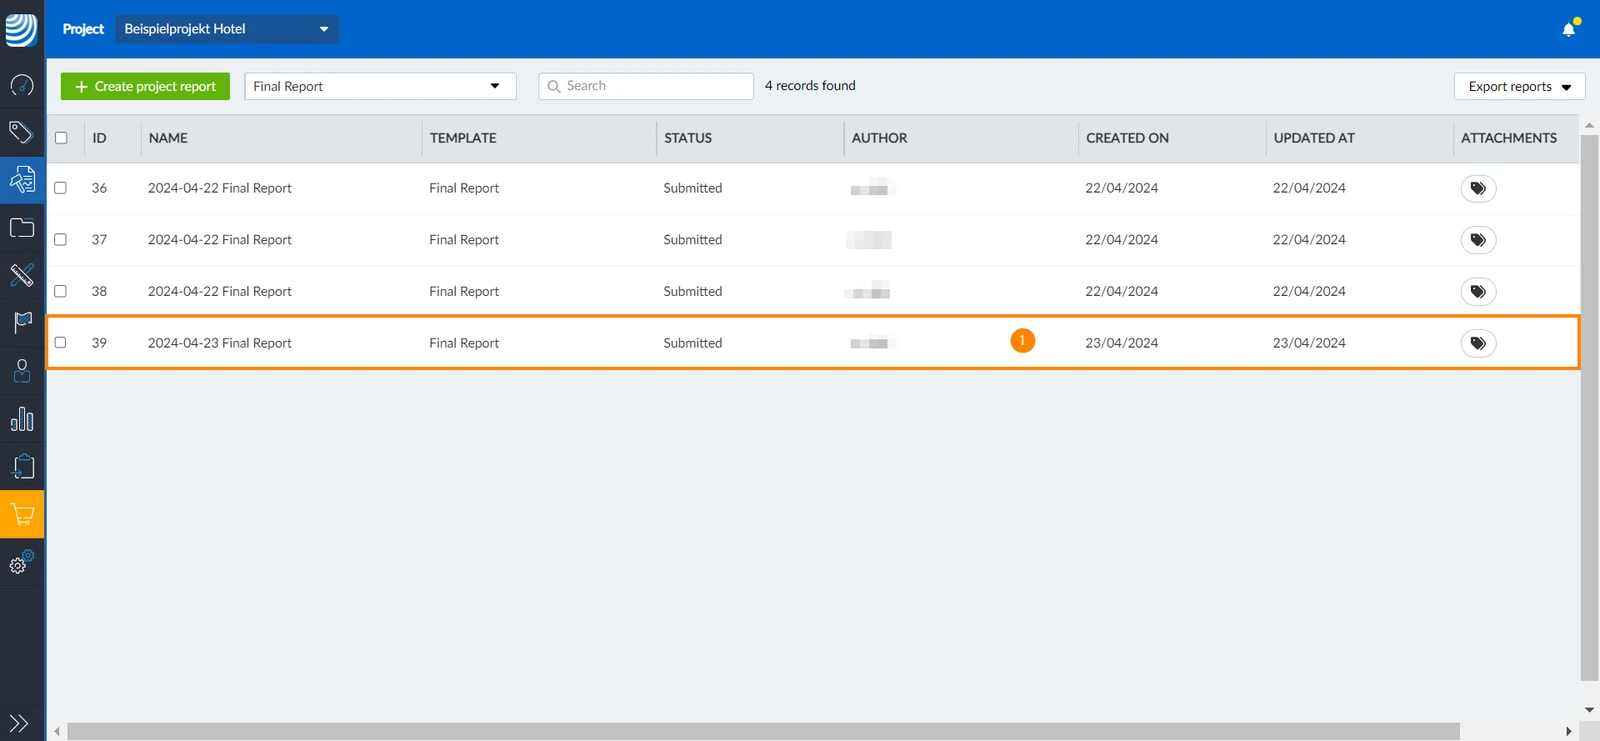The image size is (1600, 741).
Task: Open the dashboard gauge icon in sidebar
Action: click(x=22, y=85)
